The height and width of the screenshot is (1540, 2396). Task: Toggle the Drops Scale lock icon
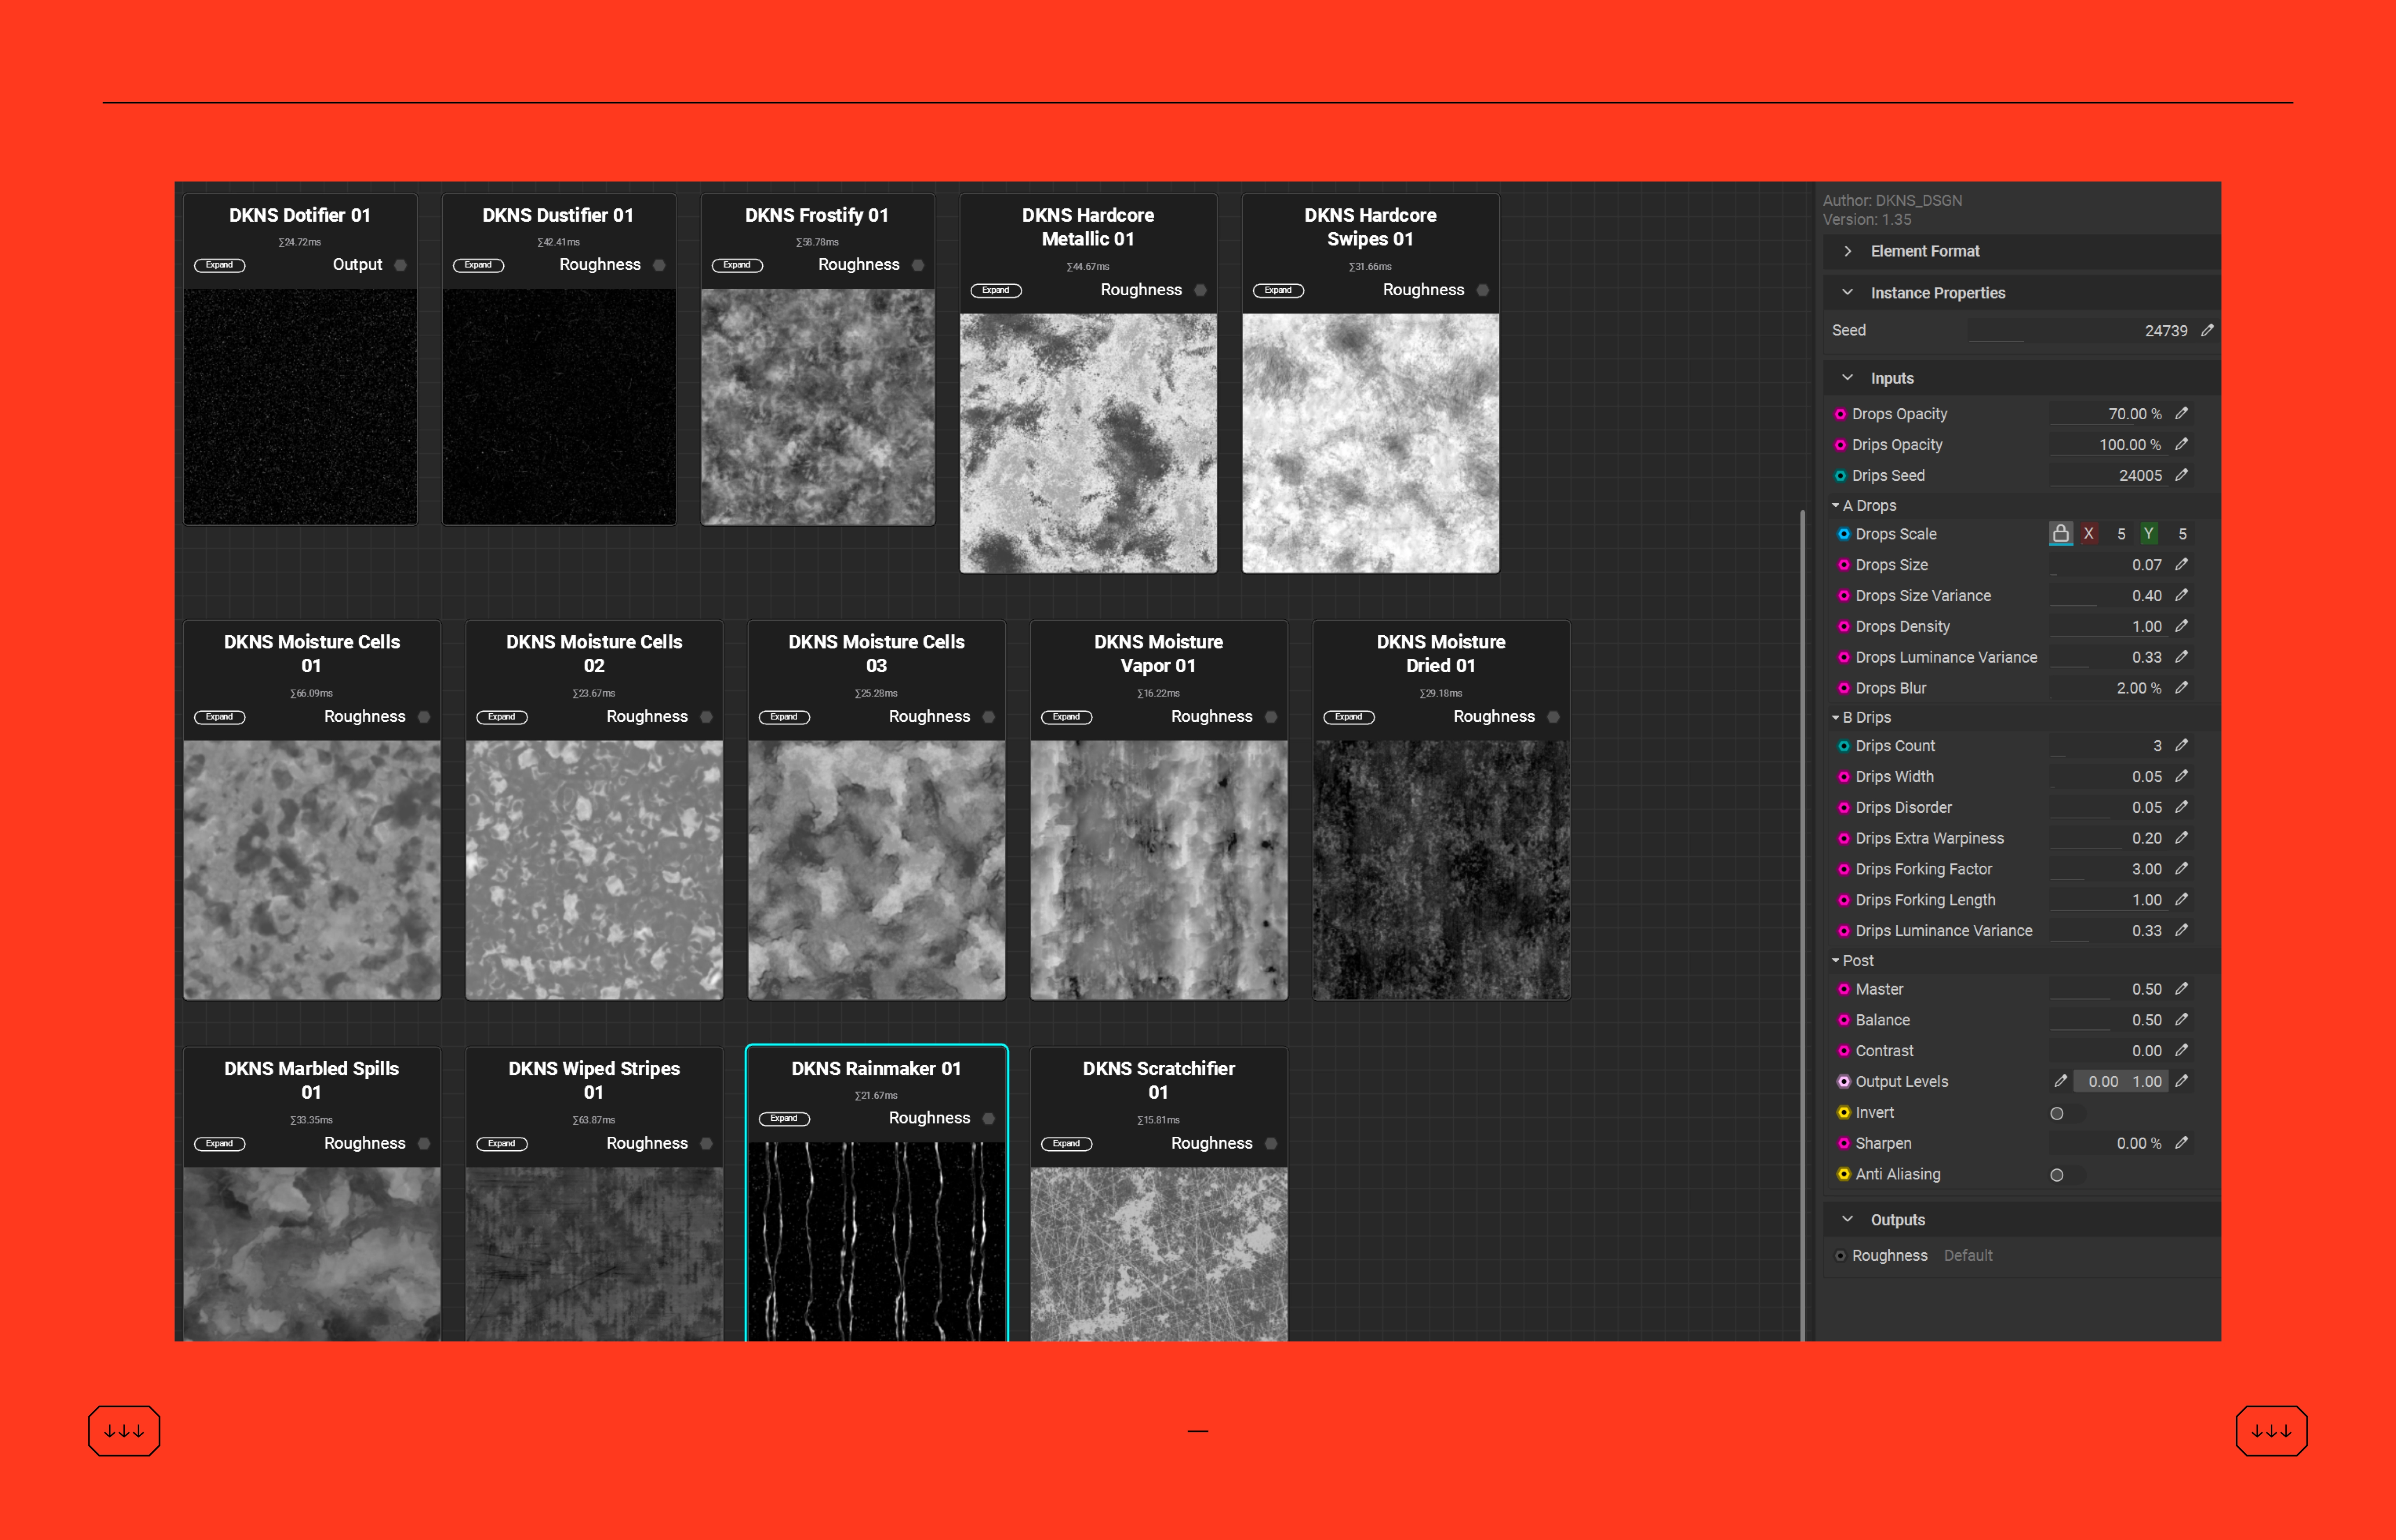2060,534
